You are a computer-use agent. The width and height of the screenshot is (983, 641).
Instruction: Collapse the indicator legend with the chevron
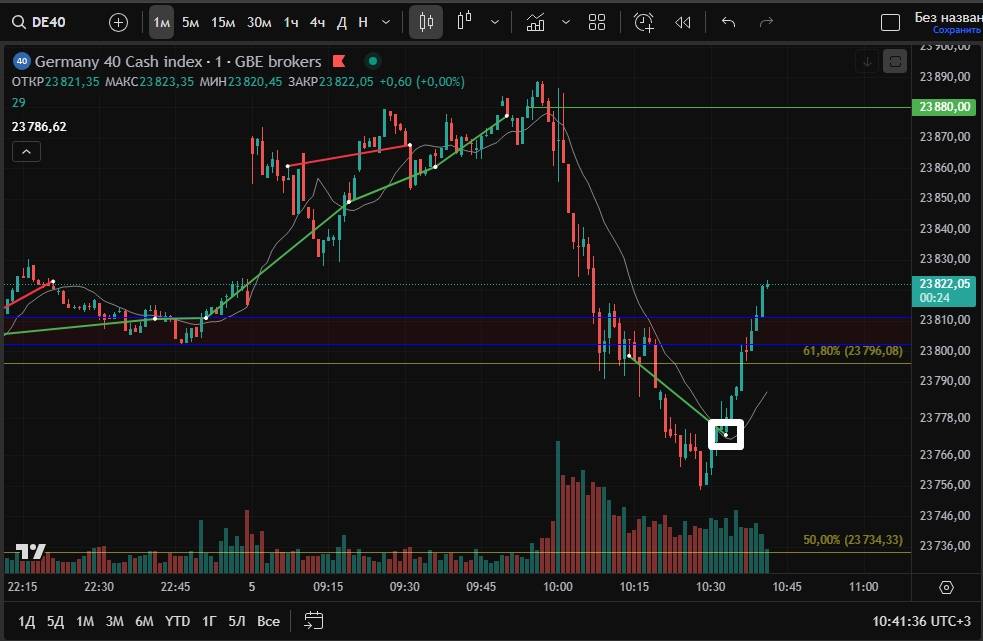tap(26, 152)
